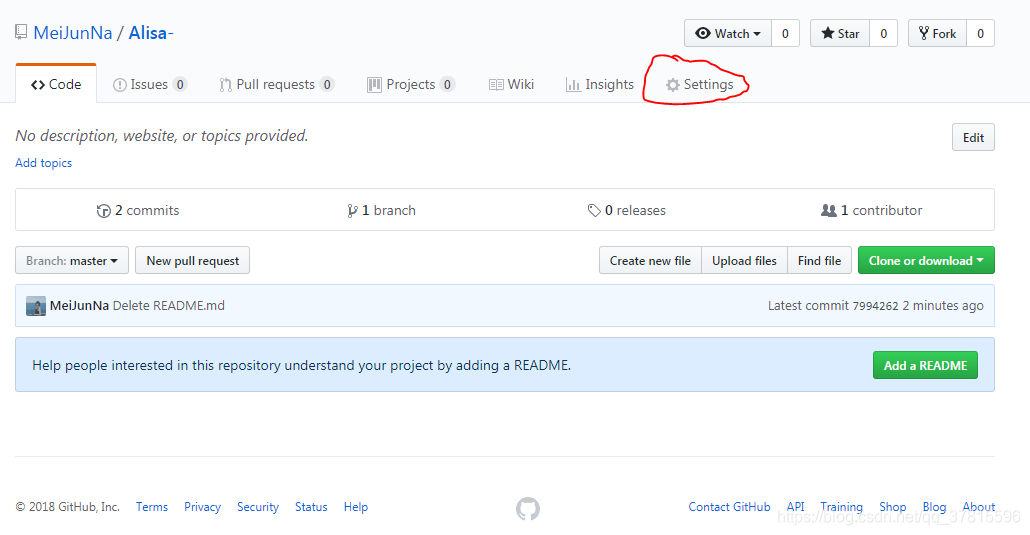Click the repository book icon beside MeiJunNa

click(x=21, y=32)
